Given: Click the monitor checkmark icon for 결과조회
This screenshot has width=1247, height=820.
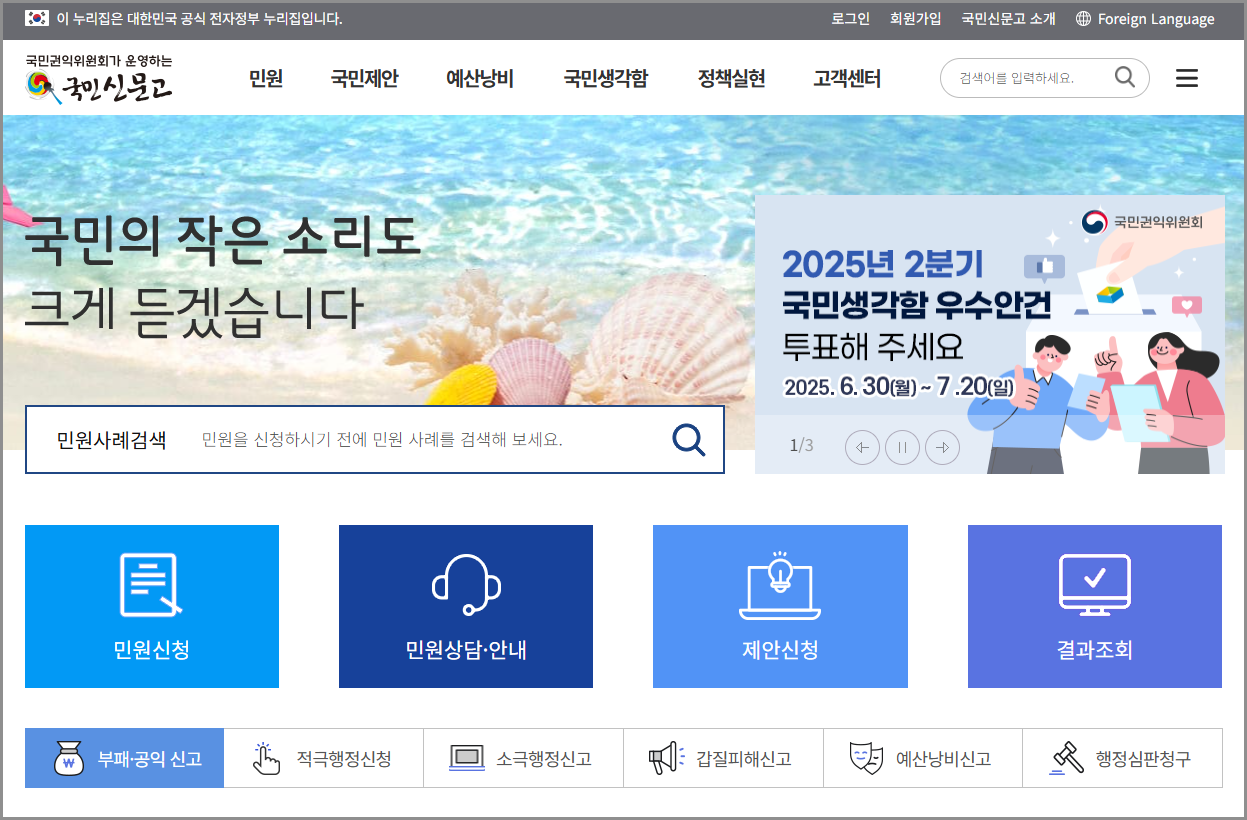Looking at the screenshot, I should tap(1094, 585).
